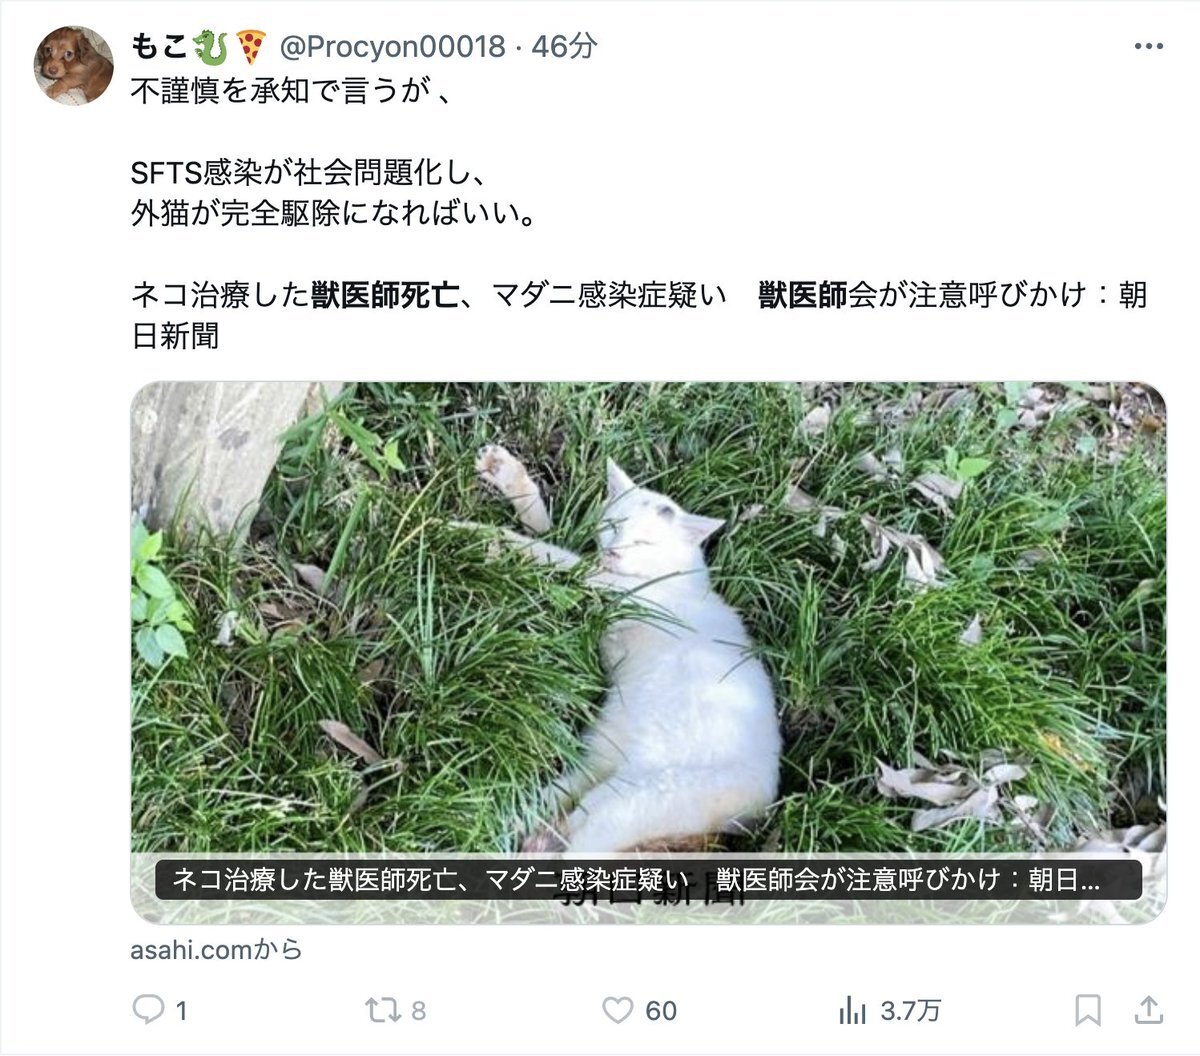Open the 46分 timestamp link
This screenshot has height=1056, width=1200.
point(565,46)
